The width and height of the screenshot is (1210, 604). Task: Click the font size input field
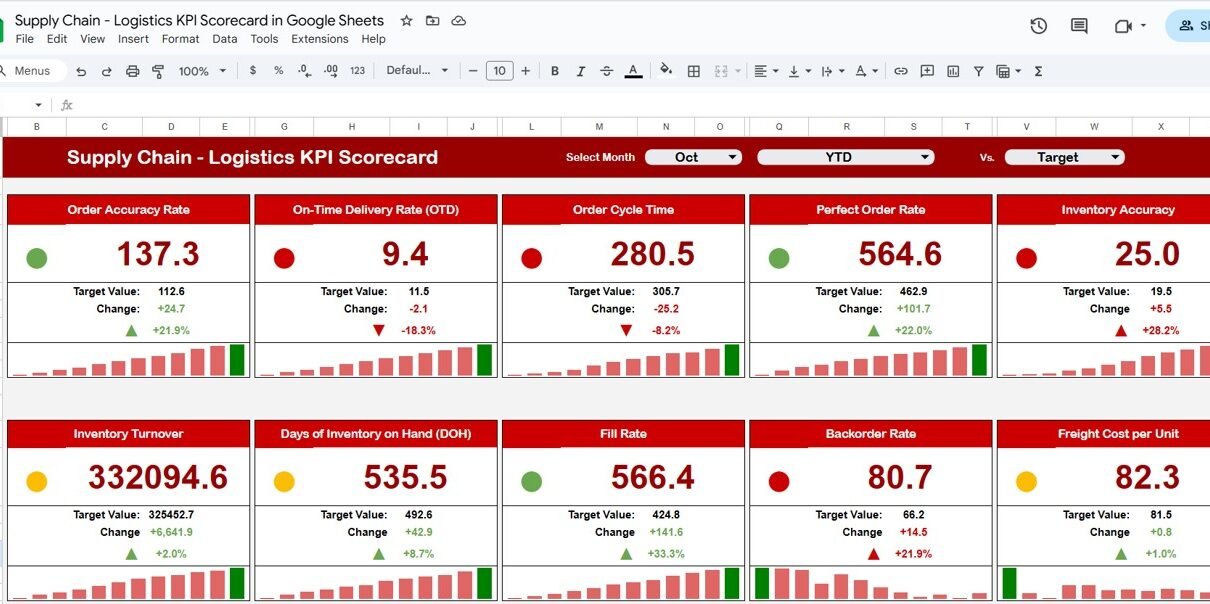[499, 71]
